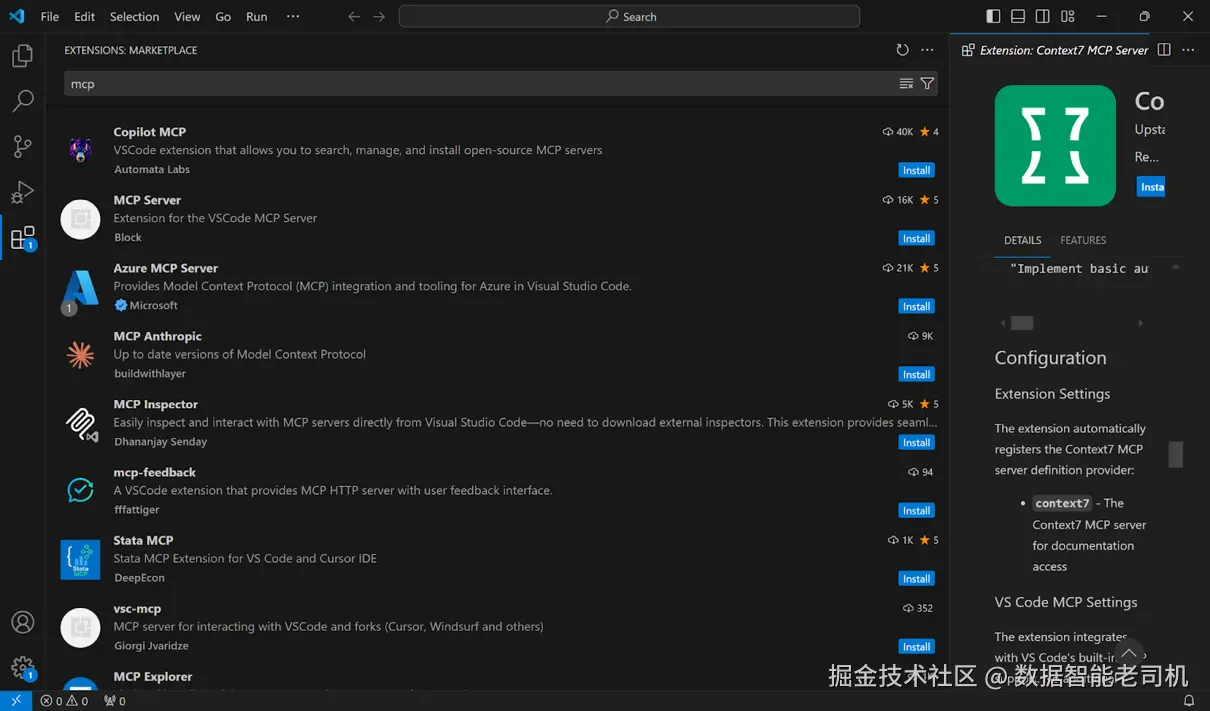Viewport: 1210px width, 711px height.
Task: Split the editor right
Action: tap(1164, 50)
